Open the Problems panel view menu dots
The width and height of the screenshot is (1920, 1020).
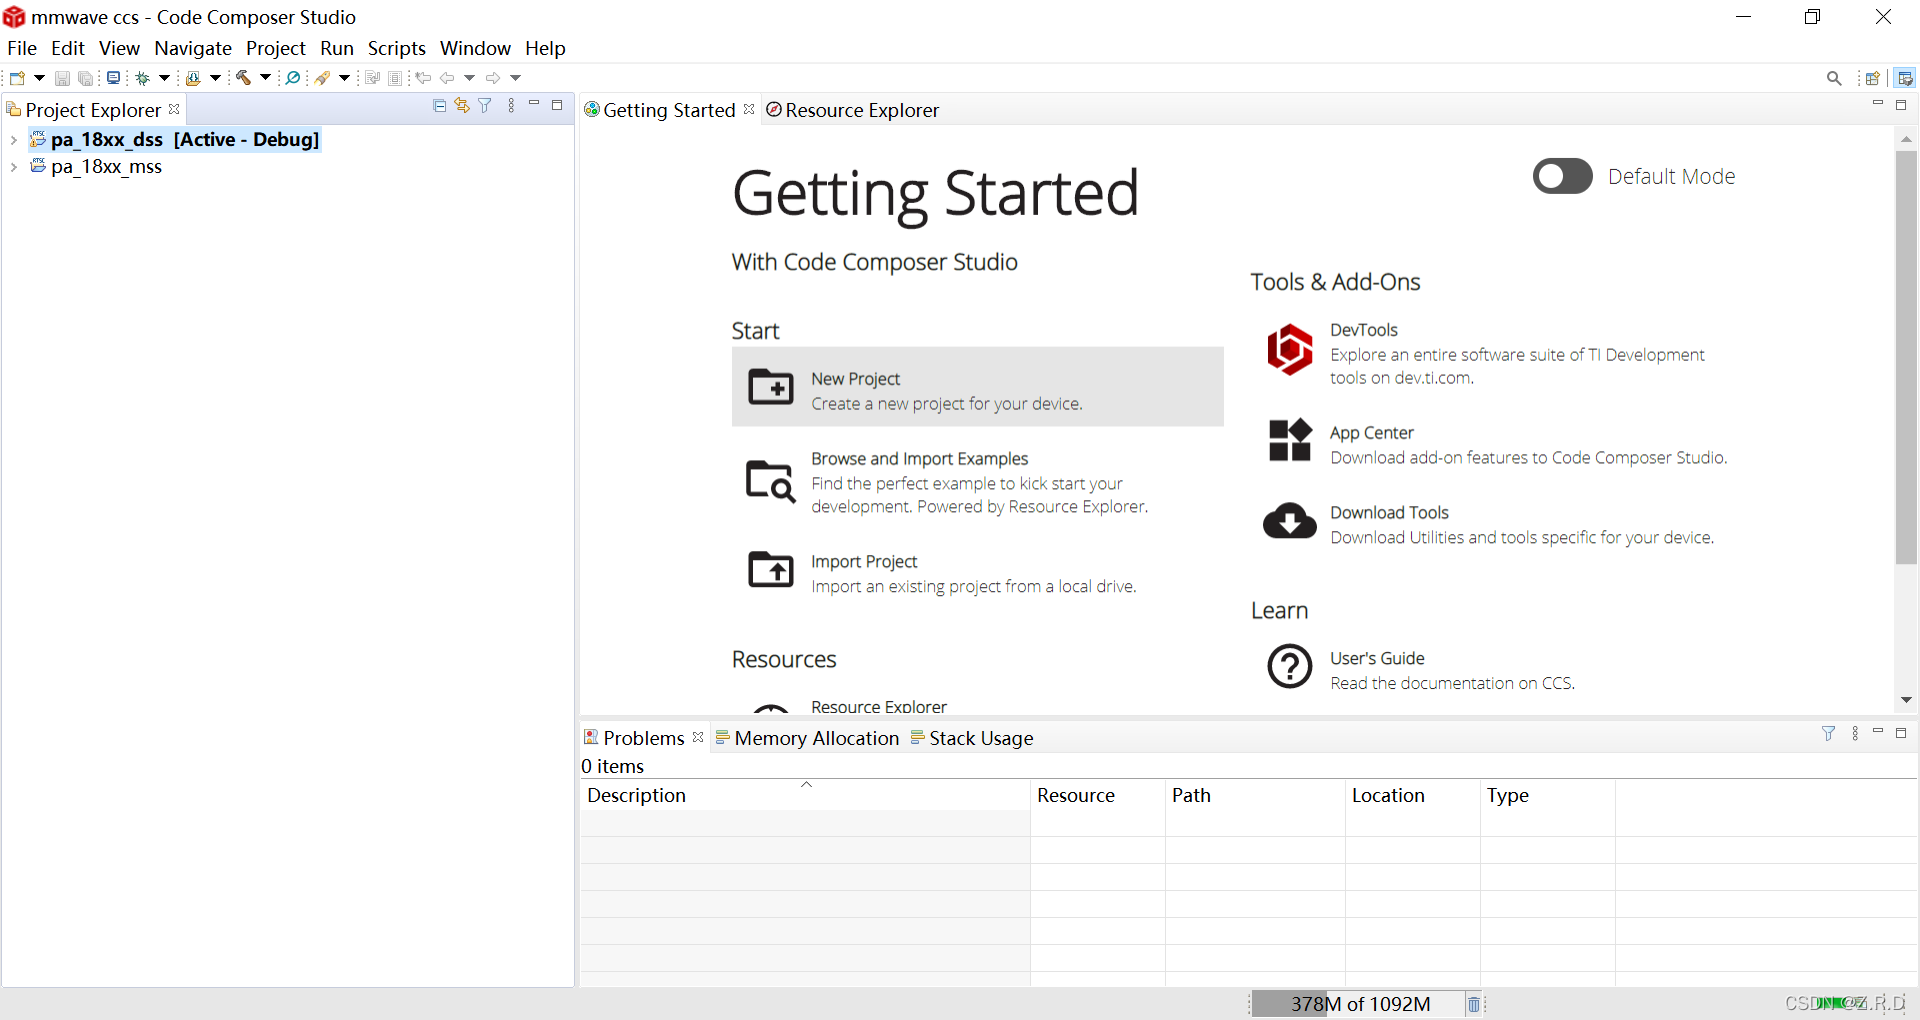click(1855, 734)
